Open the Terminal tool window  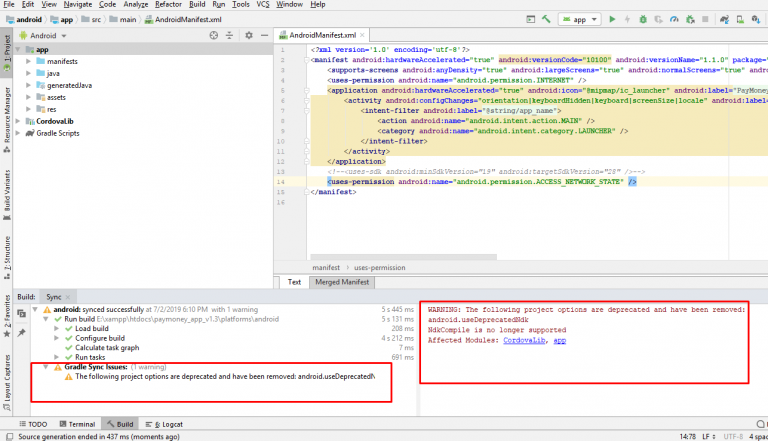(x=78, y=424)
